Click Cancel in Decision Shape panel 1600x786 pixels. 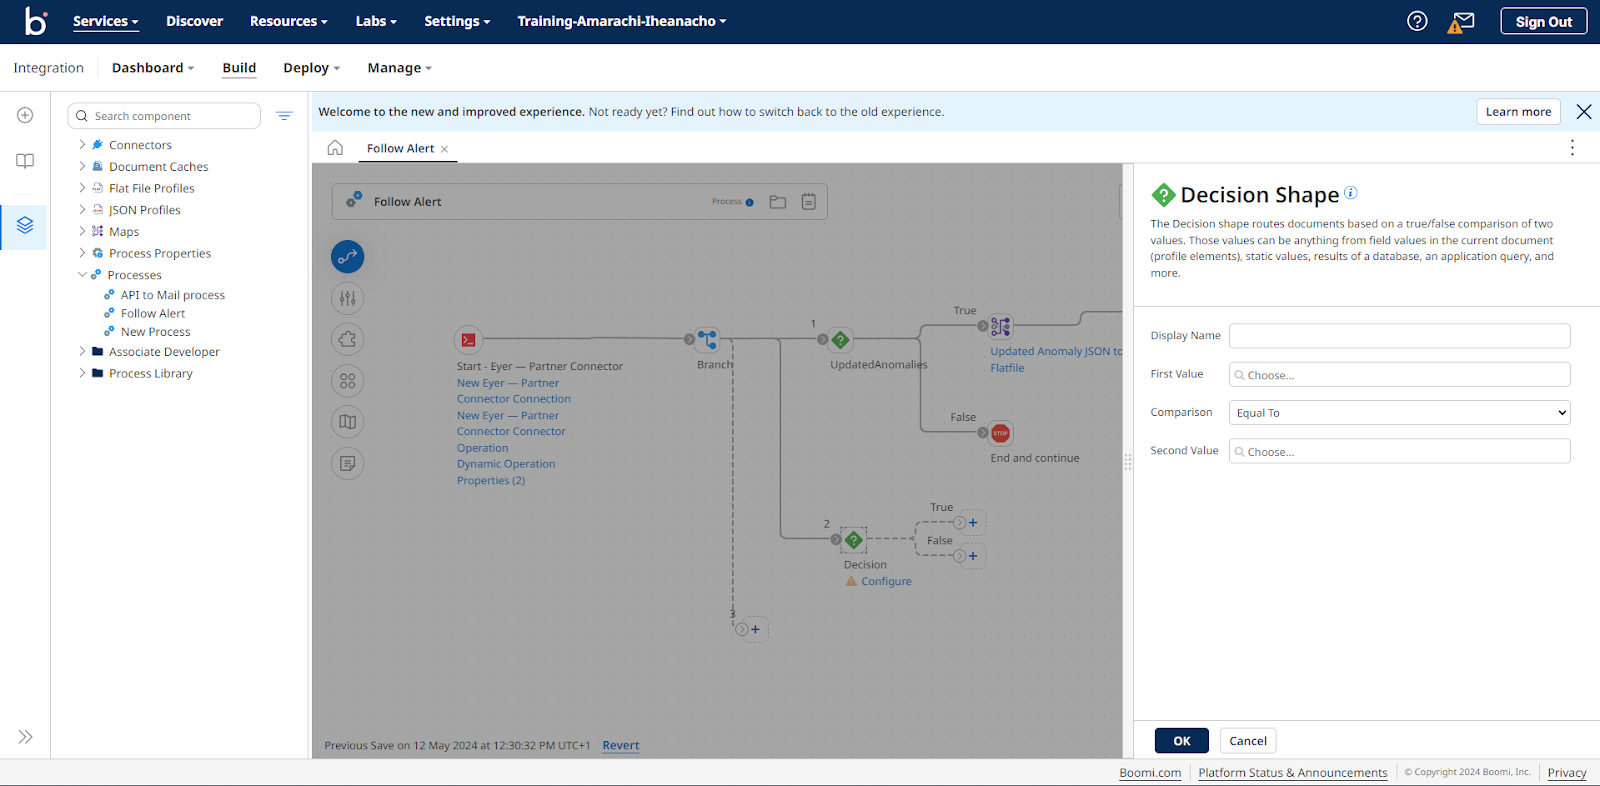1248,741
